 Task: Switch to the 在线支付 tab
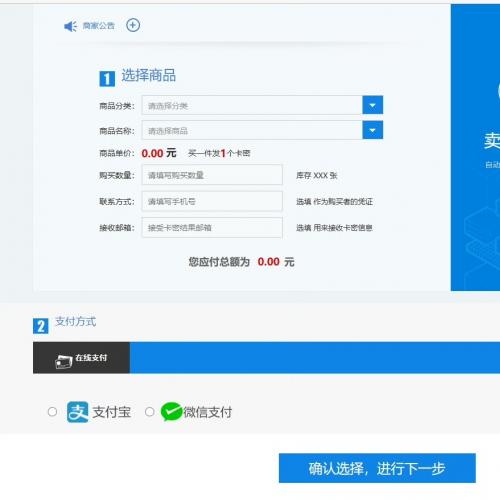coord(81,358)
